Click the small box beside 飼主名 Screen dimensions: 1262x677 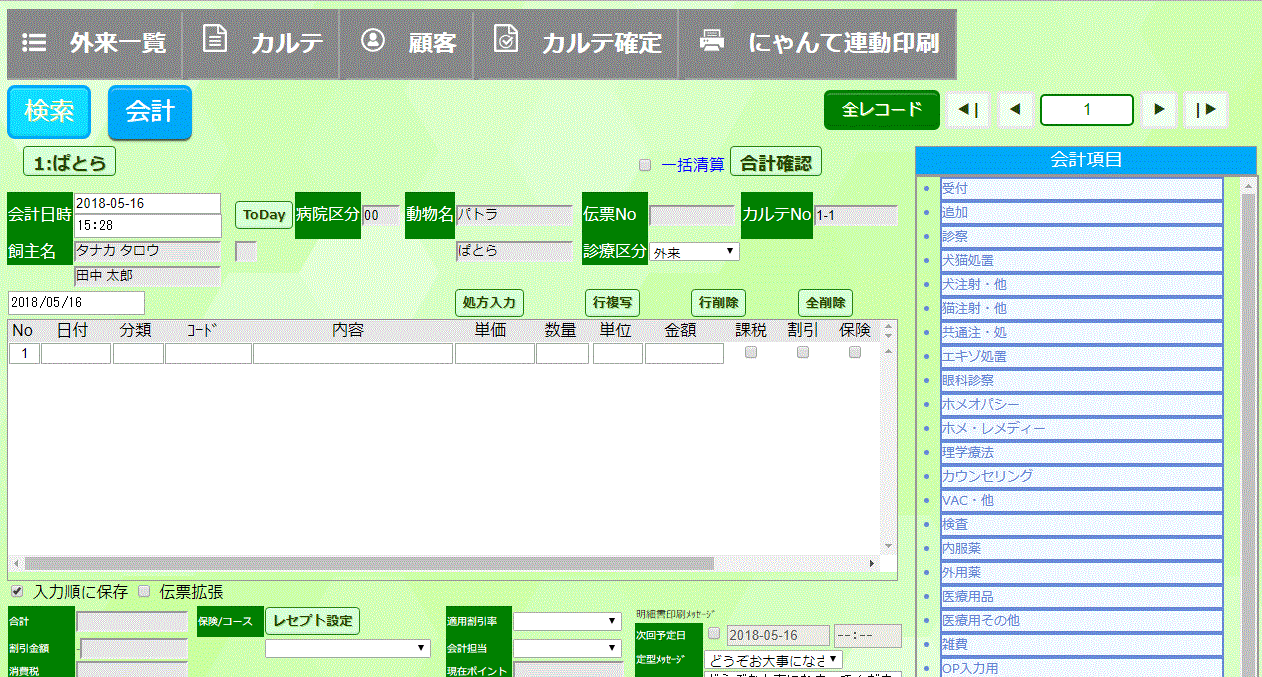tap(245, 251)
